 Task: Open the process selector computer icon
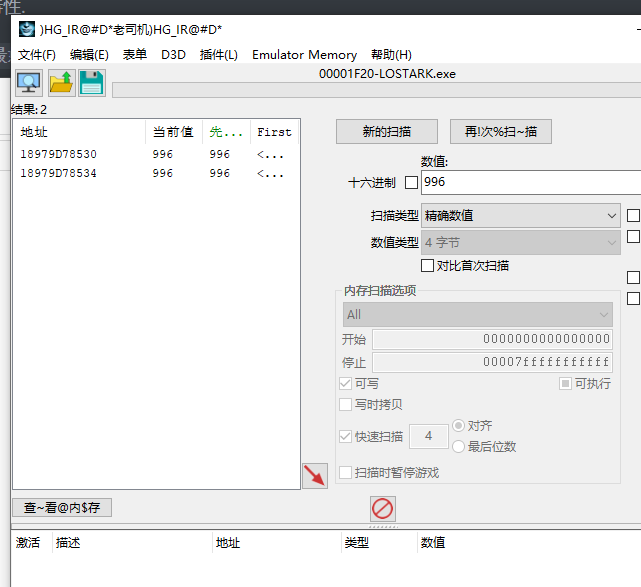click(29, 83)
